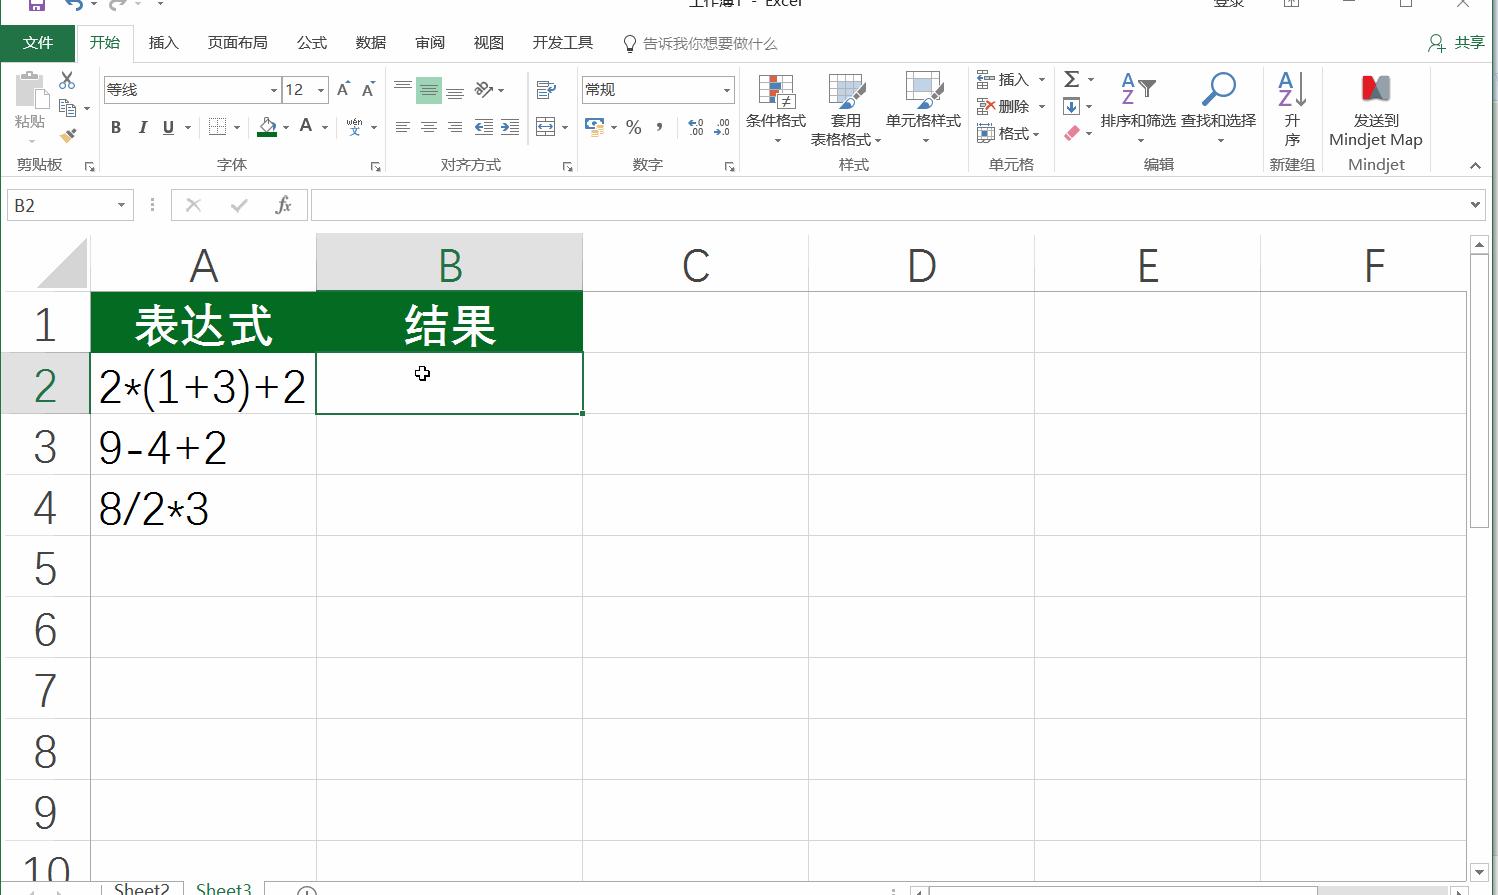The image size is (1498, 895).
Task: Toggle italic formatting with the I icon
Action: 142,127
